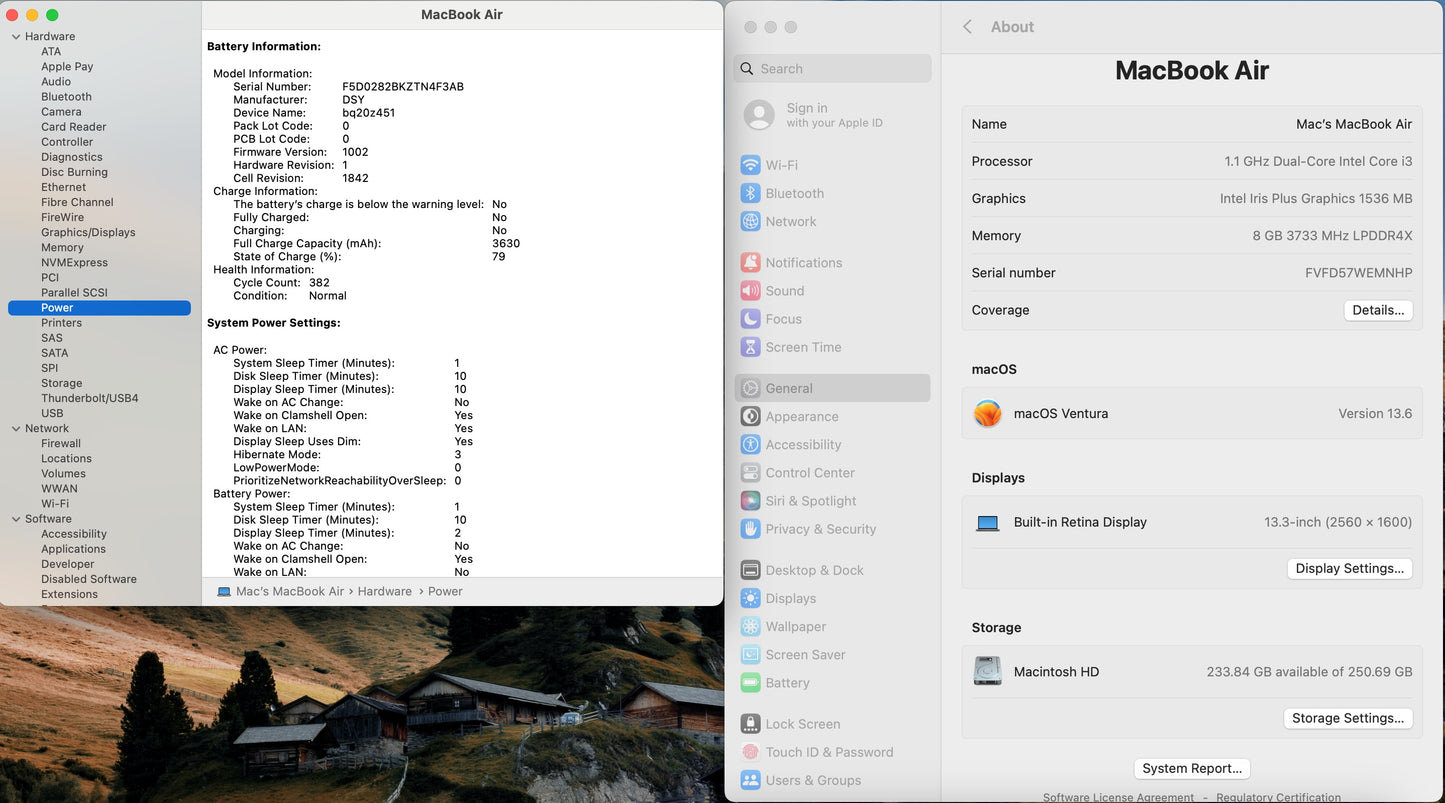This screenshot has height=803, width=1445.
Task: Select the Siri & Spotlight icon
Action: point(750,501)
